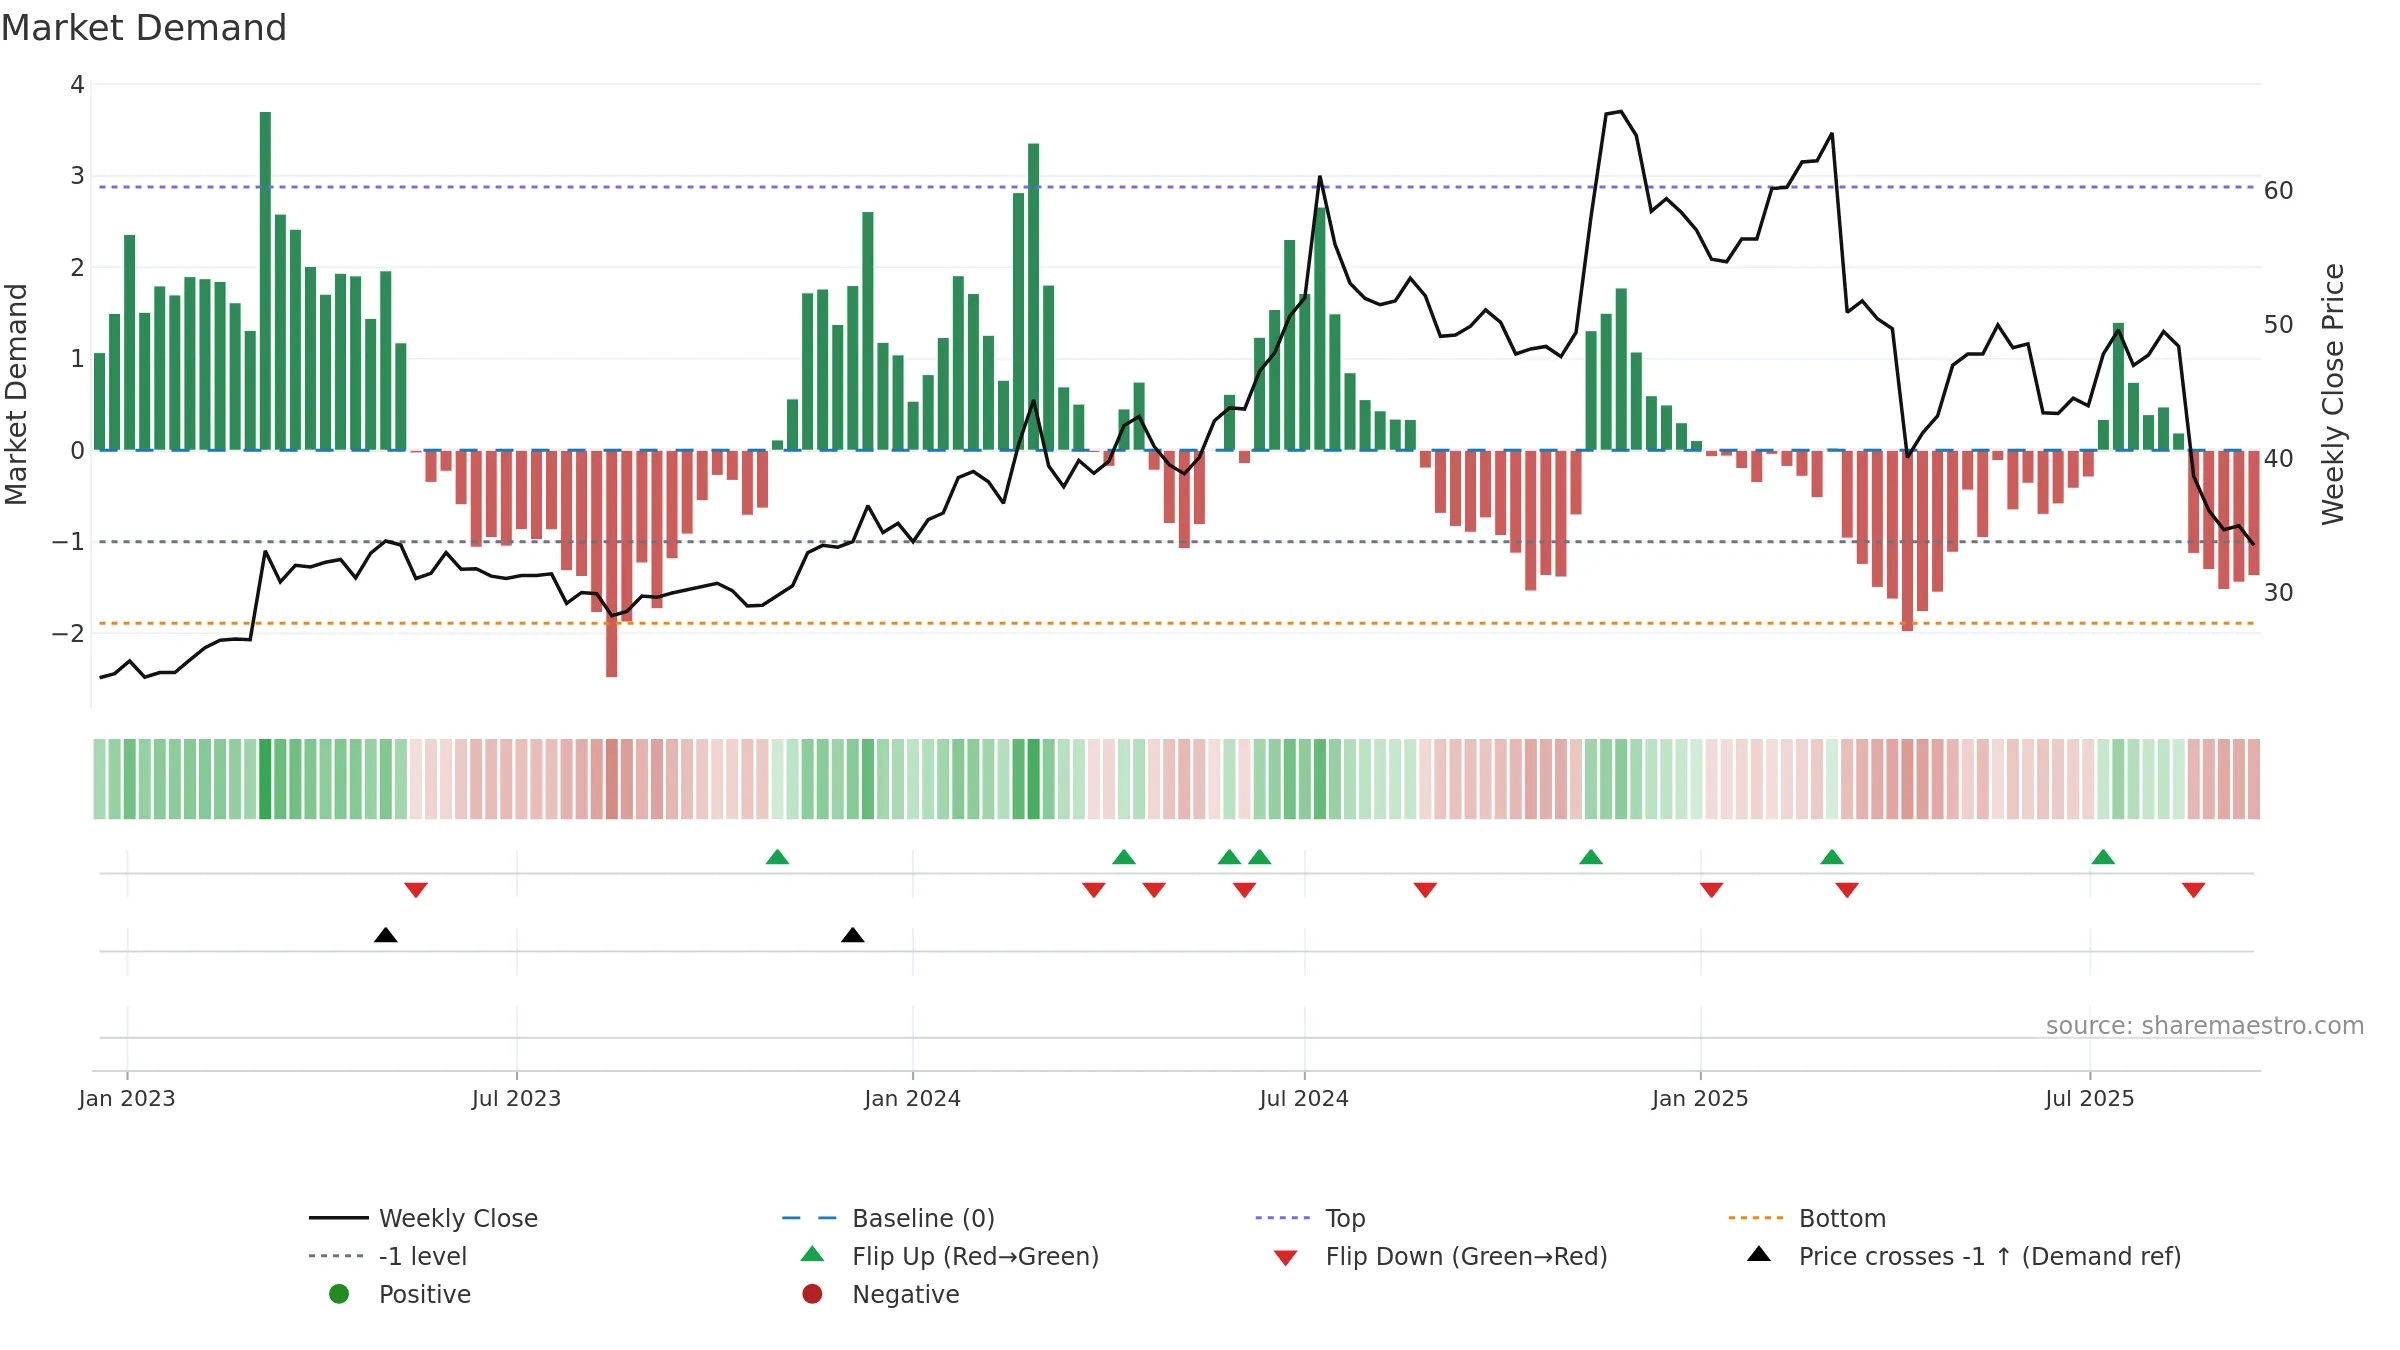Select the red Flip Down marker near August 2024
The image size is (2400, 1350).
pyautogui.click(x=1425, y=890)
